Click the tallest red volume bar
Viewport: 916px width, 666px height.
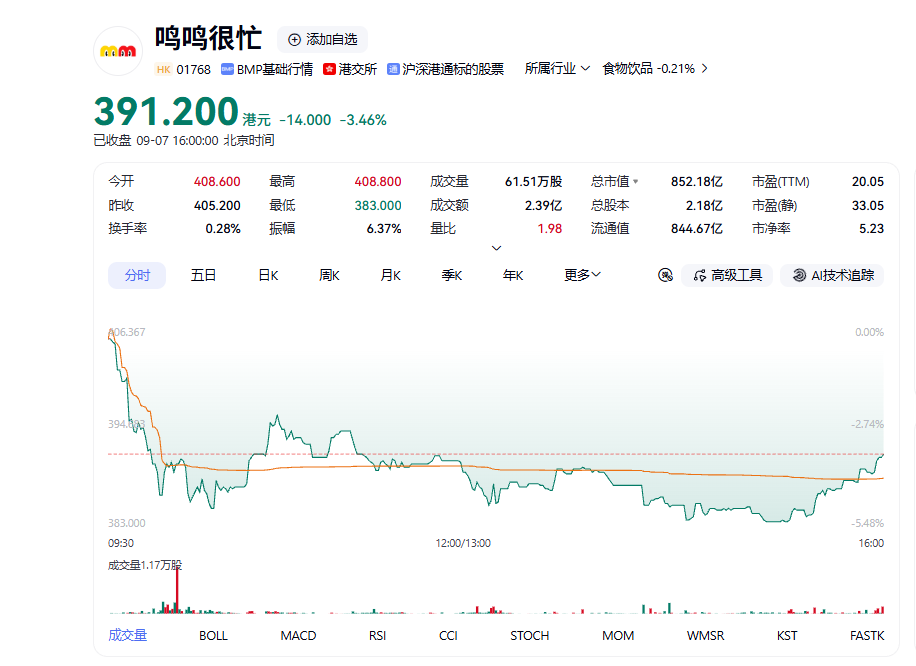pos(177,590)
